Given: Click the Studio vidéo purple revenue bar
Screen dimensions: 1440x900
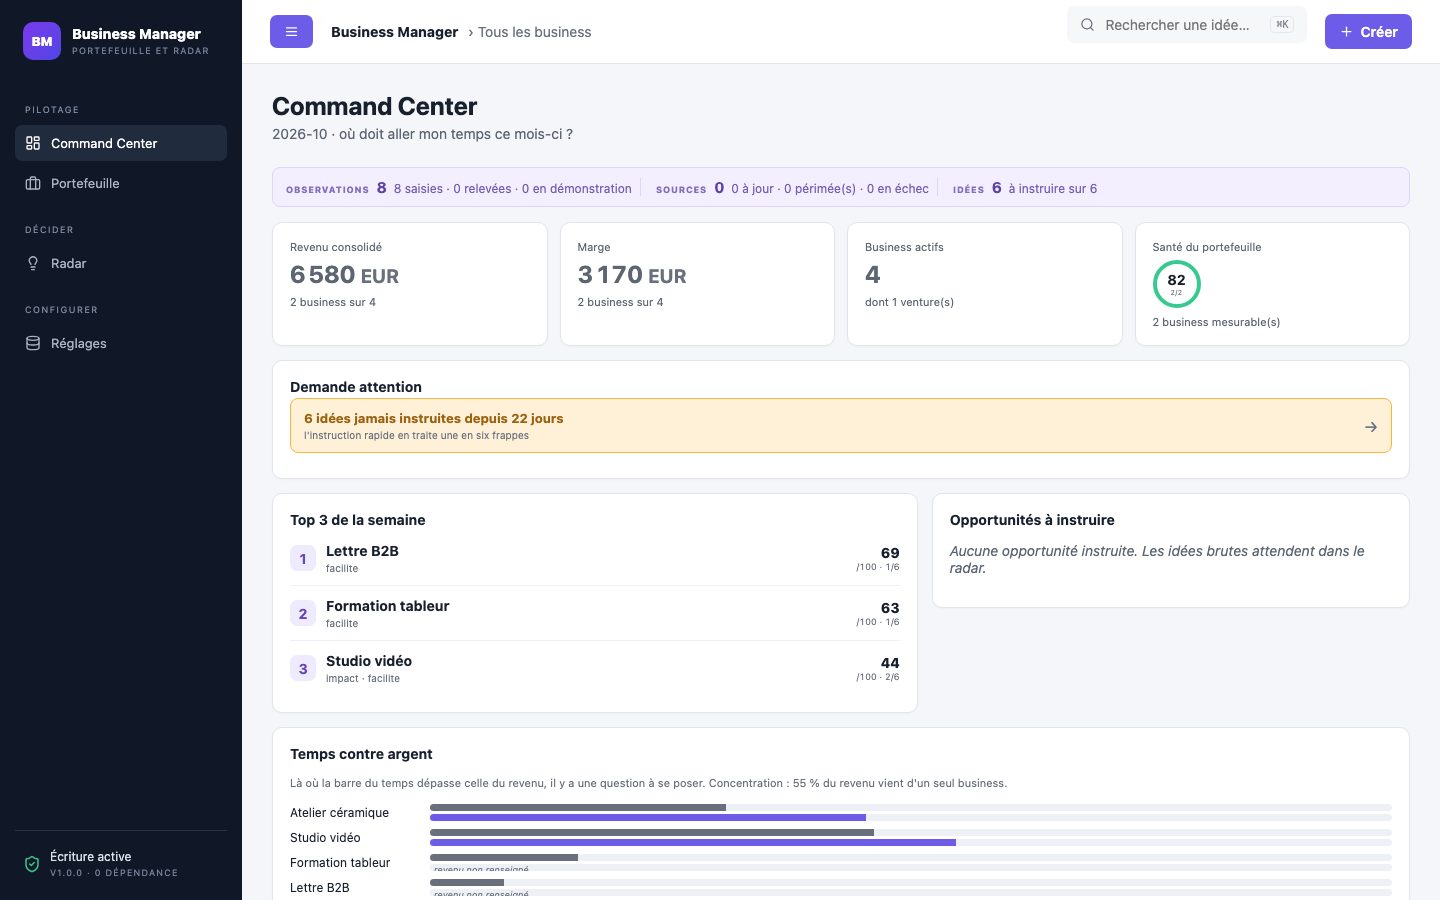Looking at the screenshot, I should [x=693, y=843].
